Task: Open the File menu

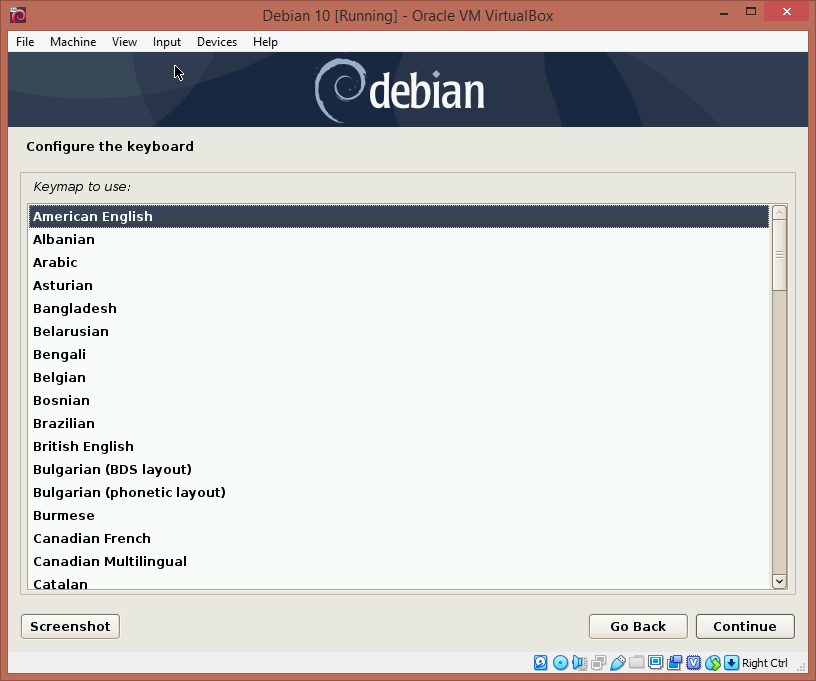Action: point(25,42)
